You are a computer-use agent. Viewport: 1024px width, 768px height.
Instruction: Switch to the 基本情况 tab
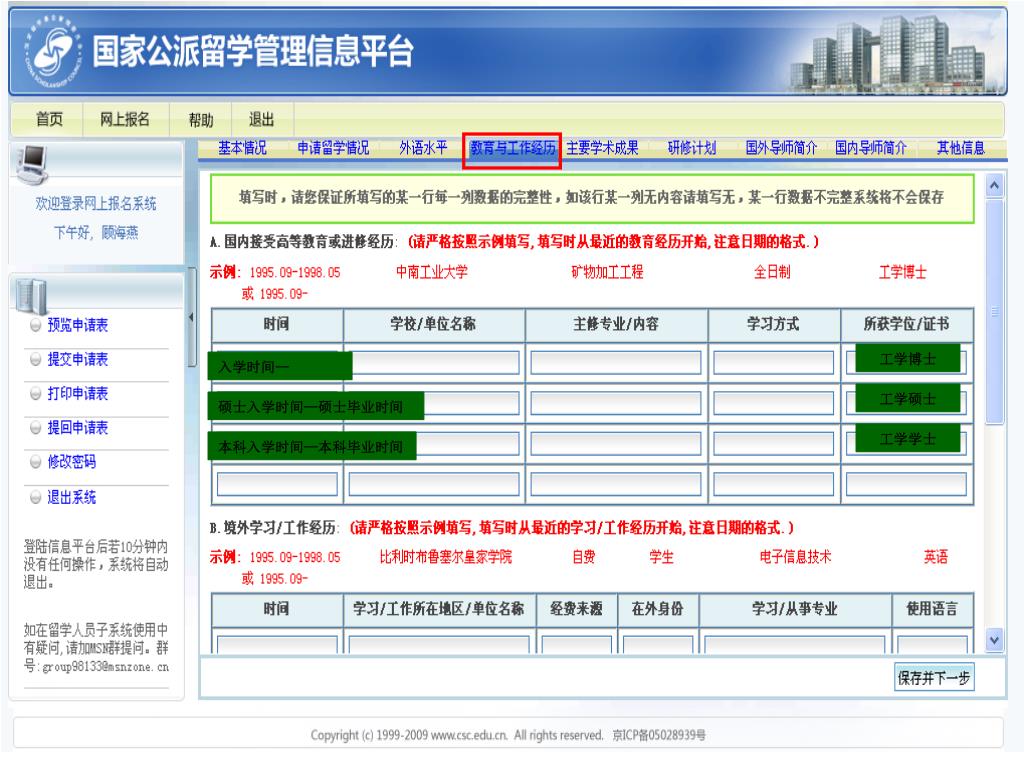tap(243, 148)
